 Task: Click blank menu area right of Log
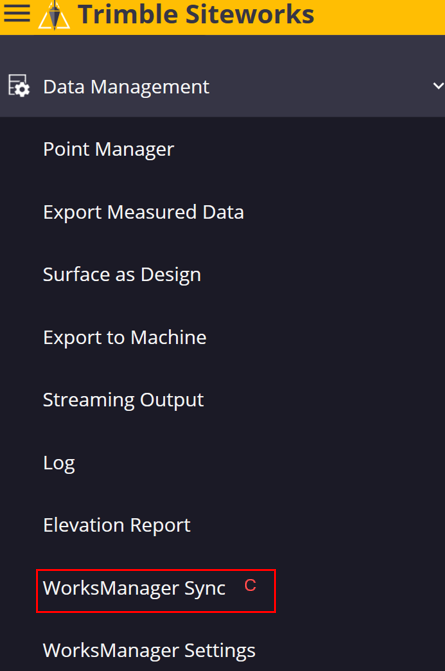click(x=257, y=463)
